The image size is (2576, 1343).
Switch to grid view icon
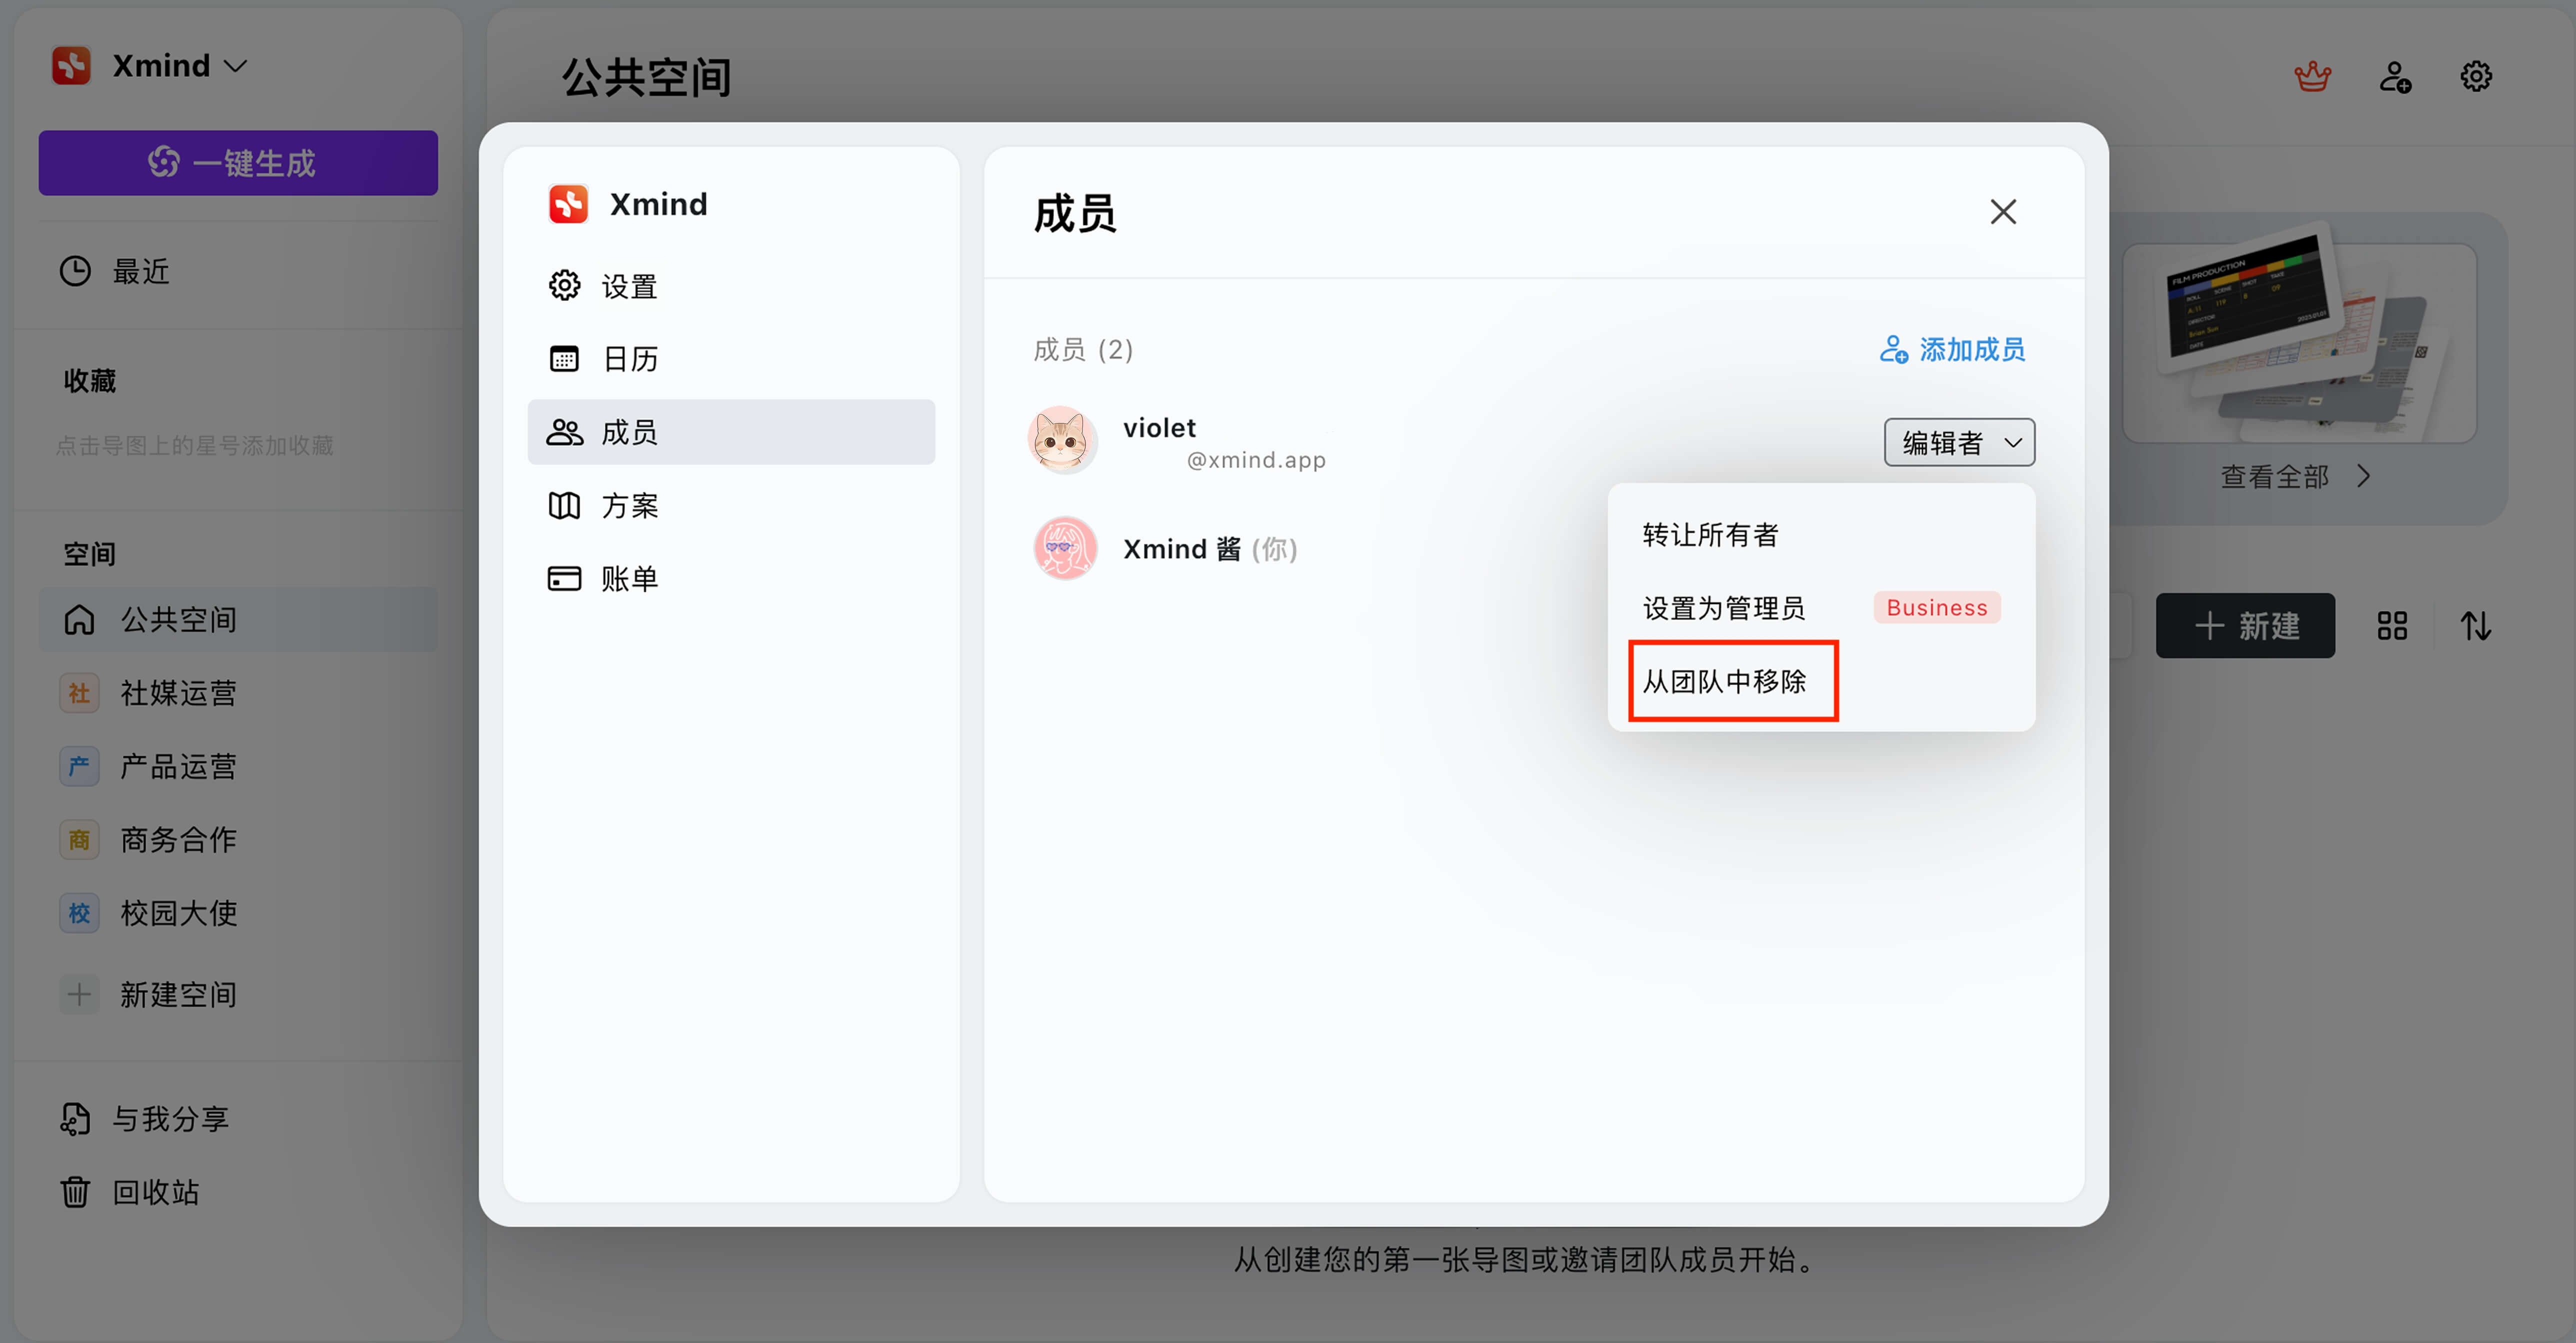[2392, 626]
